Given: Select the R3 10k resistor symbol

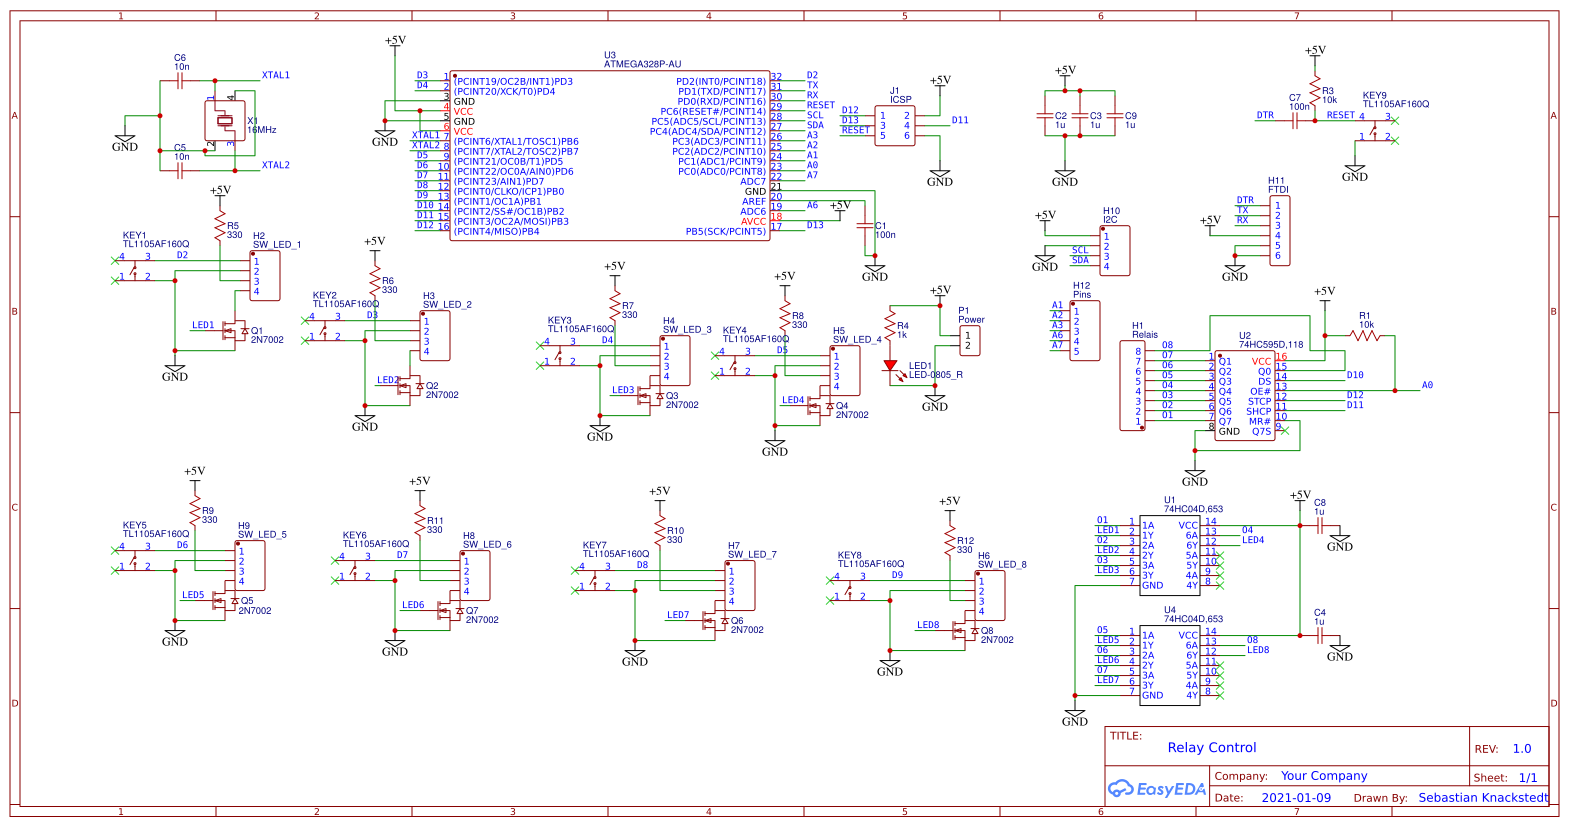Looking at the screenshot, I should [x=1315, y=88].
